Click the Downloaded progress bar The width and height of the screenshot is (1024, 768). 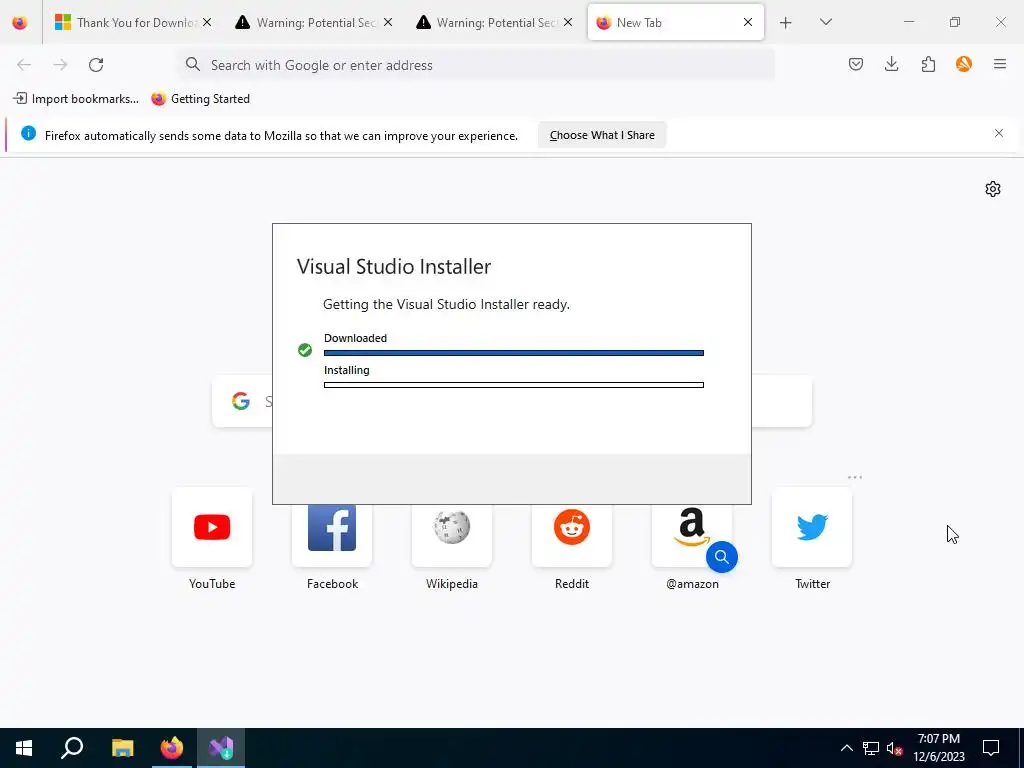[514, 353]
